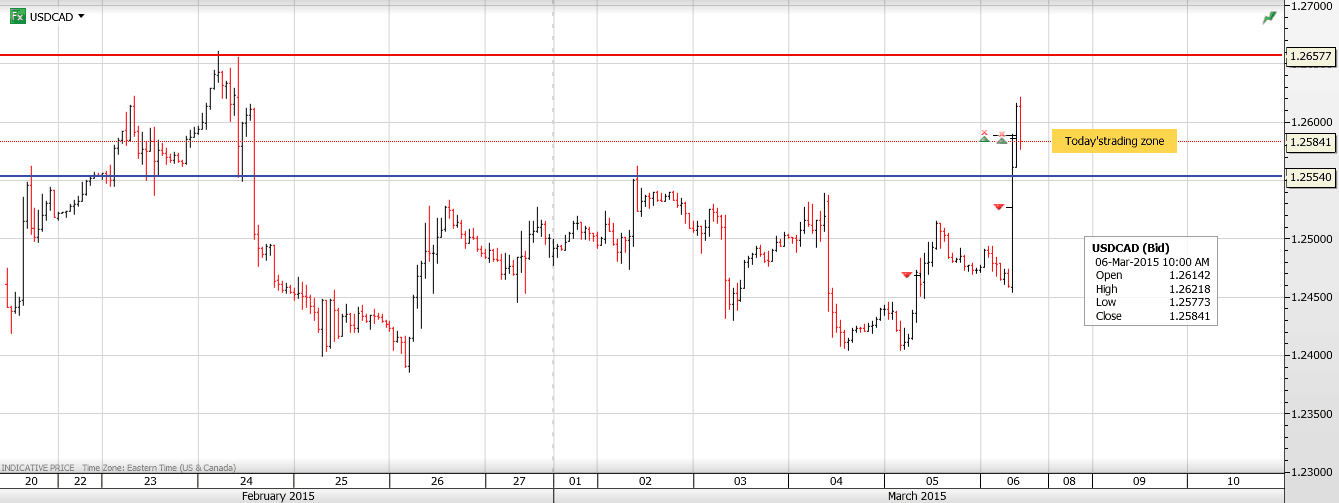Image resolution: width=1339 pixels, height=503 pixels.
Task: Click the March 2015 month label
Action: coord(917,496)
